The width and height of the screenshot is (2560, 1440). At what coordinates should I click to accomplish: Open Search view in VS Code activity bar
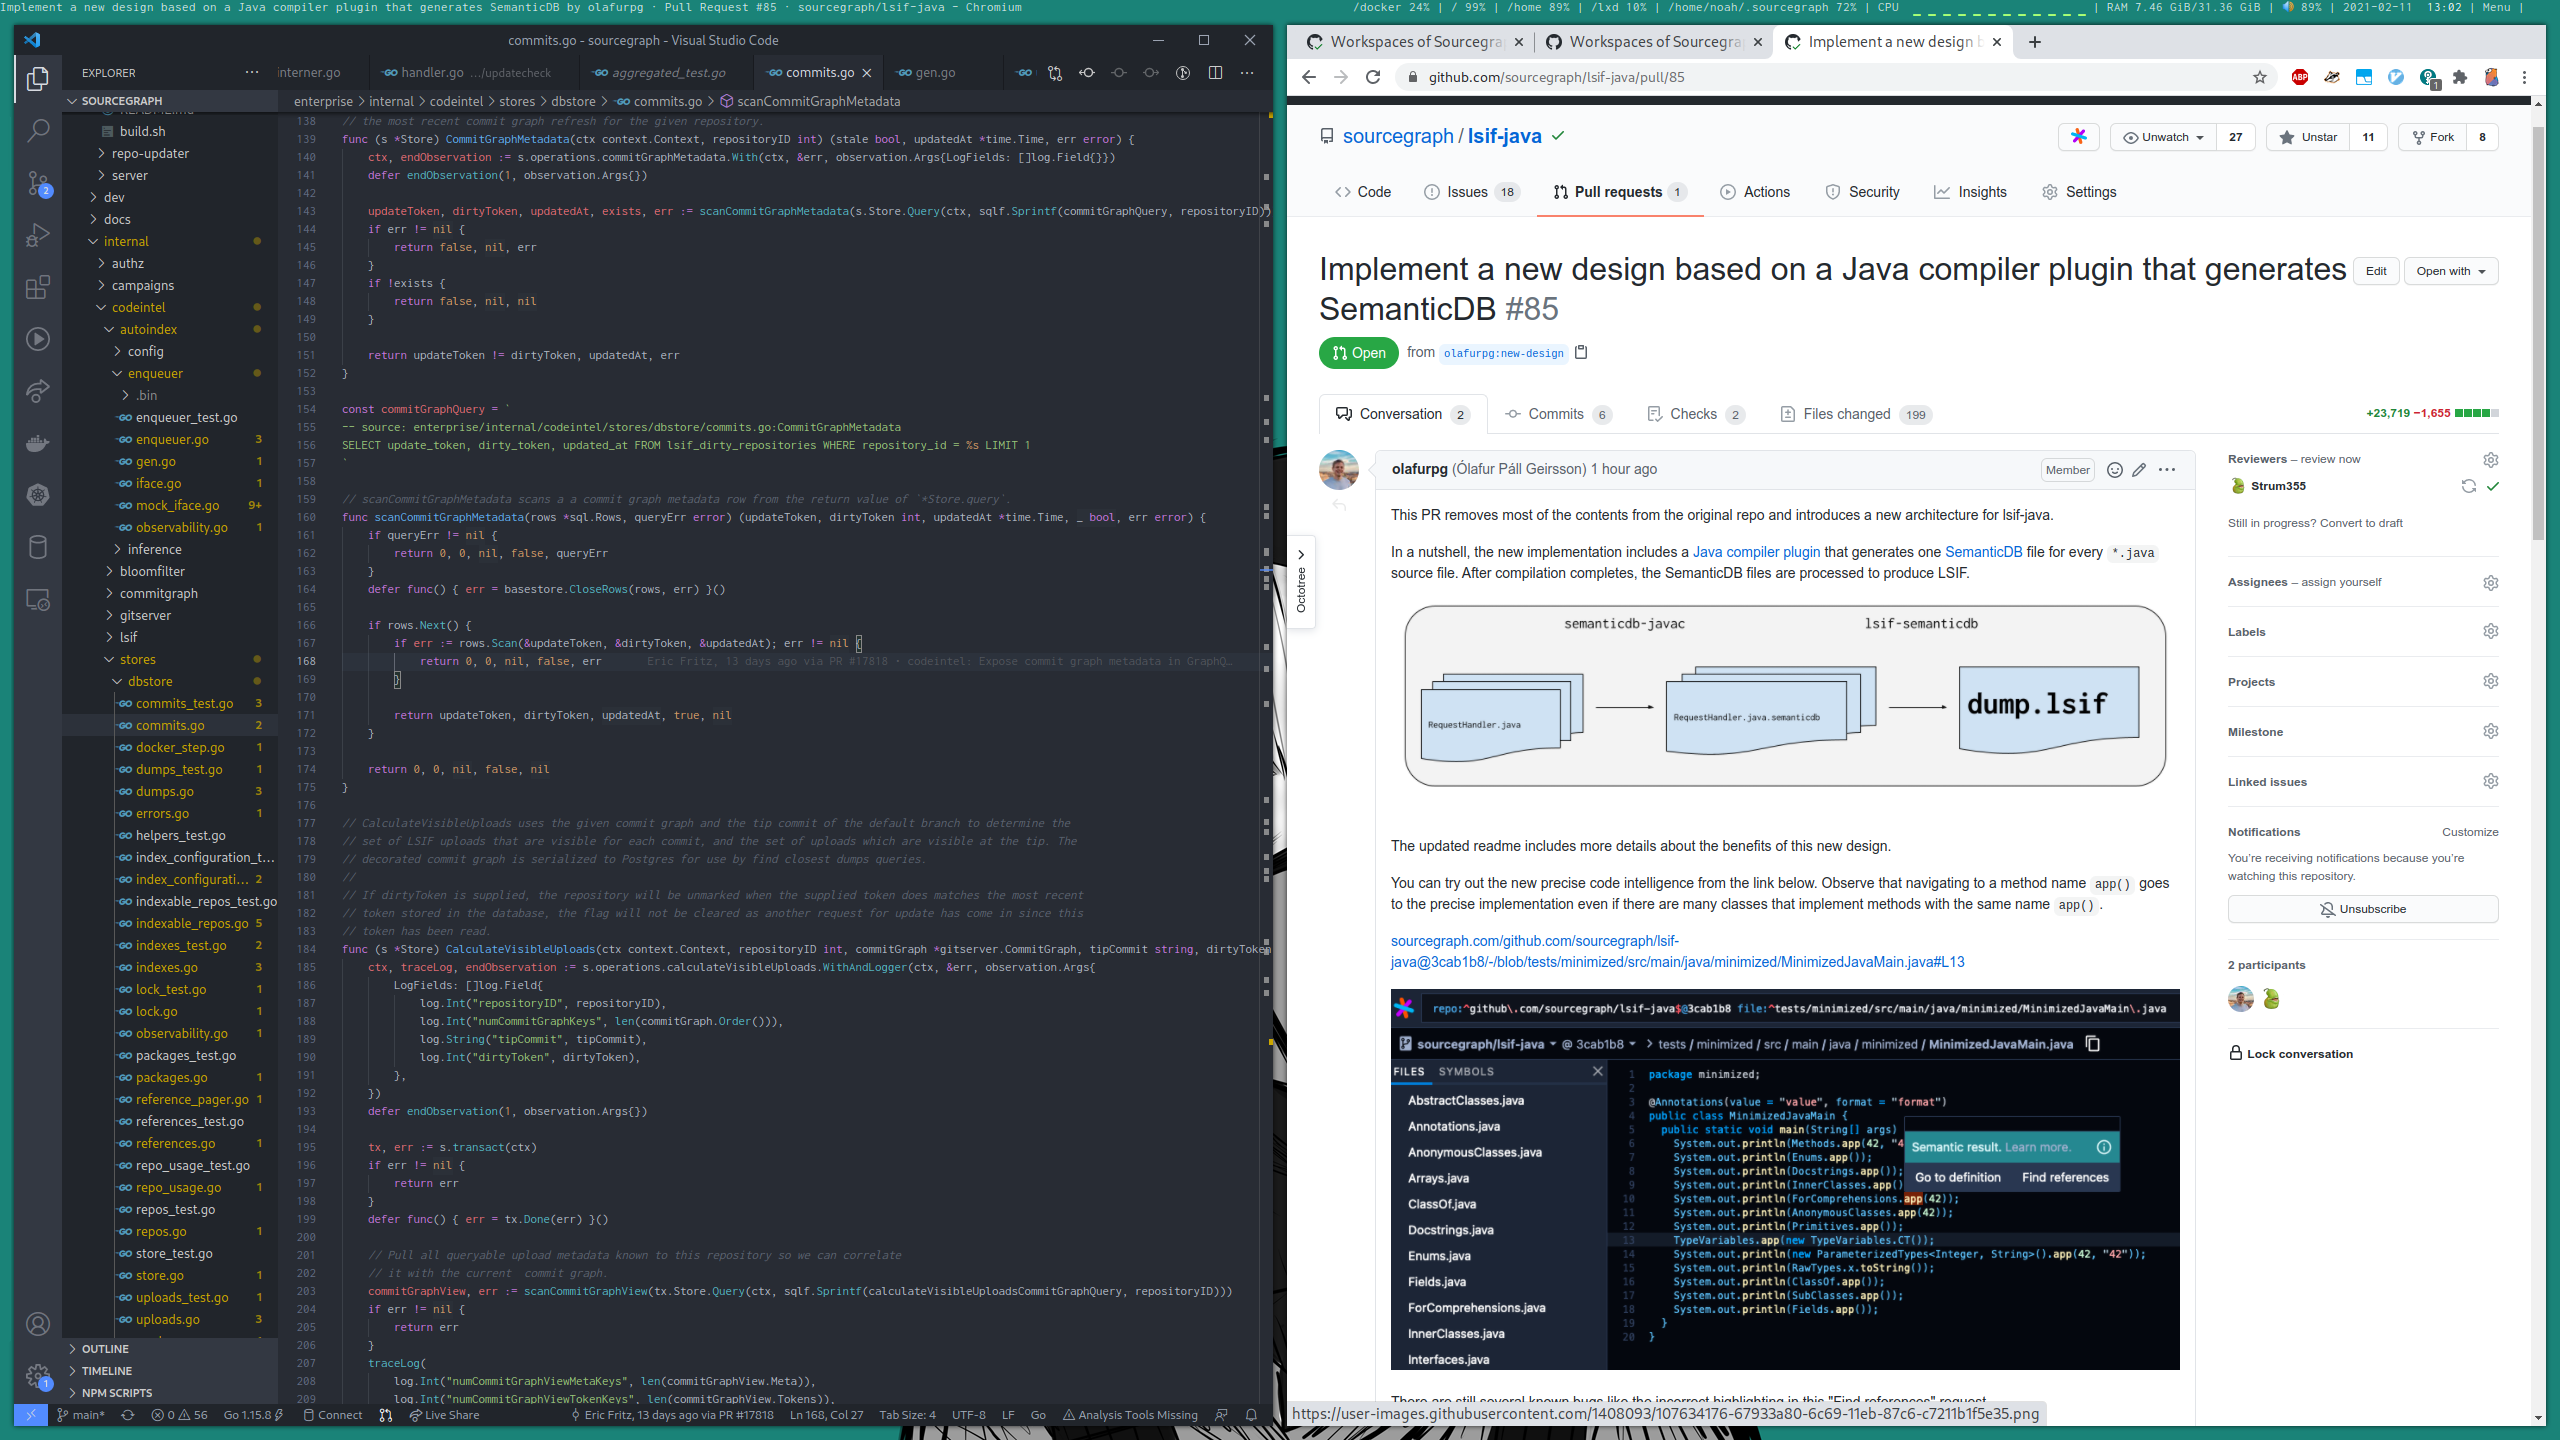click(x=38, y=130)
